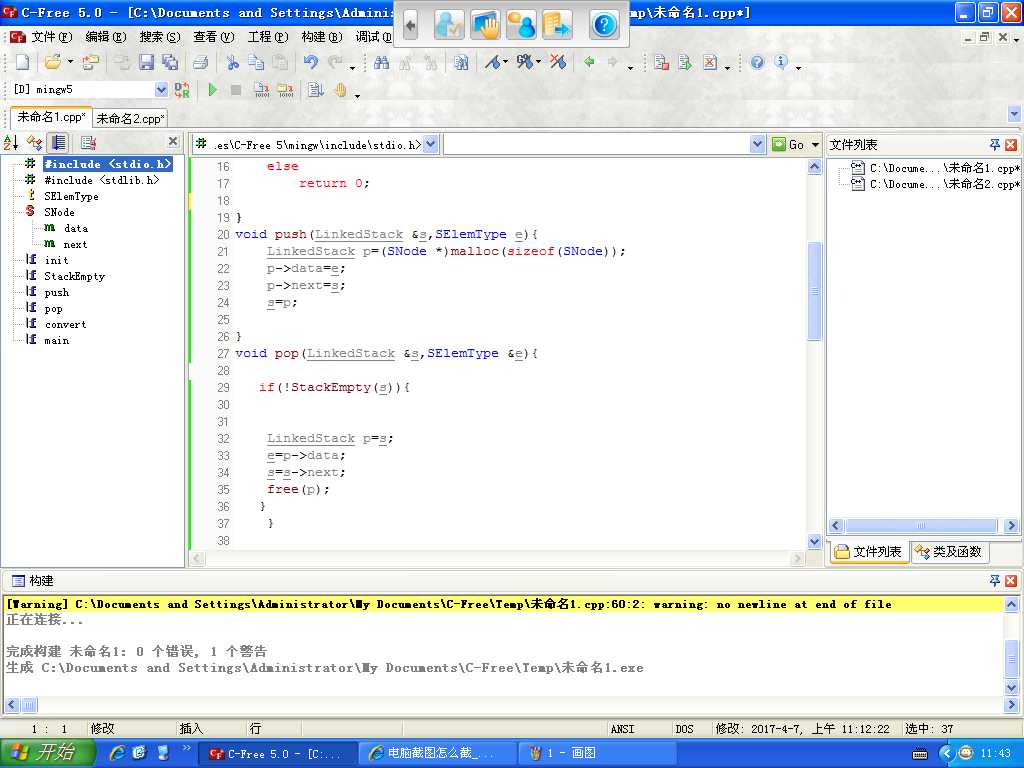The height and width of the screenshot is (768, 1024).
Task: Click the Cut scissors icon
Action: coord(232,62)
